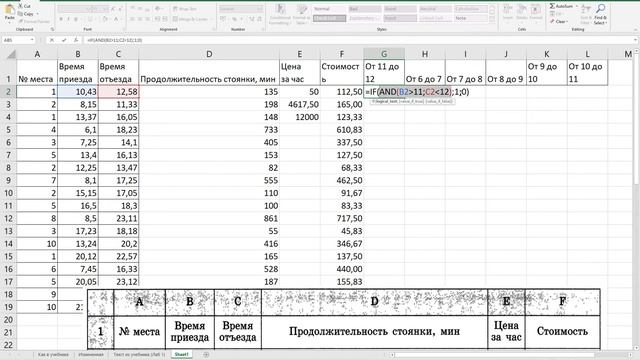Select cell with value 23,11
Image resolution: width=640 pixels, height=360 pixels.
coord(118,218)
